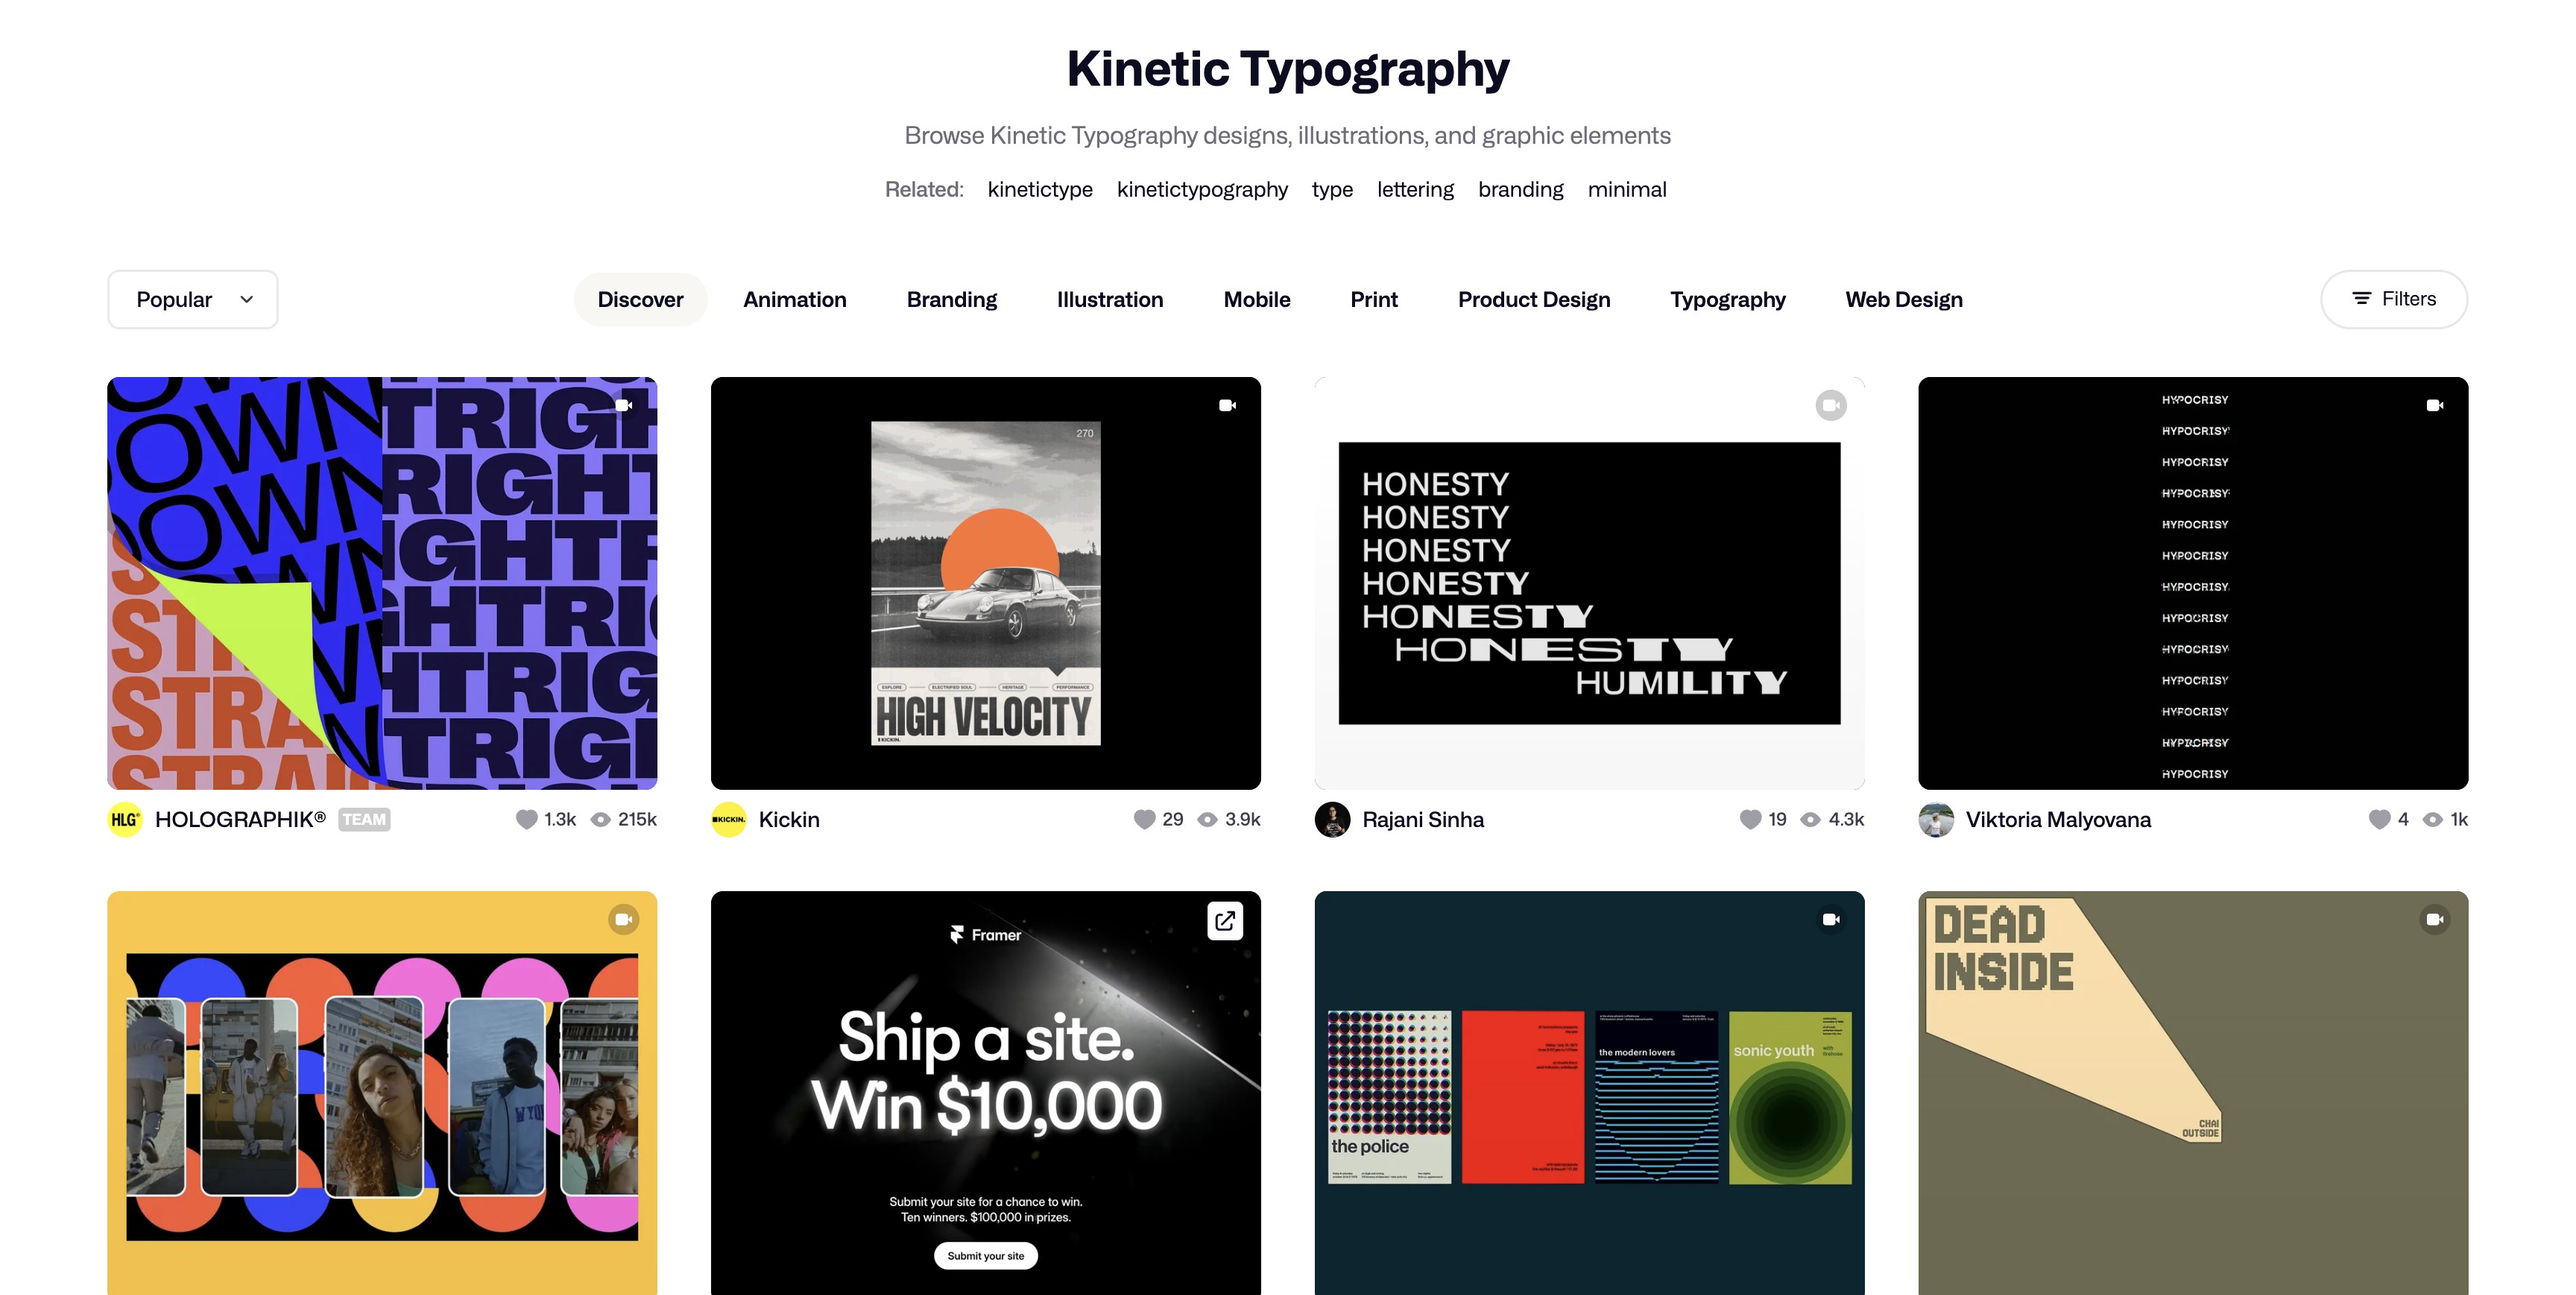The width and height of the screenshot is (2576, 1295).
Task: Click the Kickin profile avatar
Action: [x=728, y=819]
